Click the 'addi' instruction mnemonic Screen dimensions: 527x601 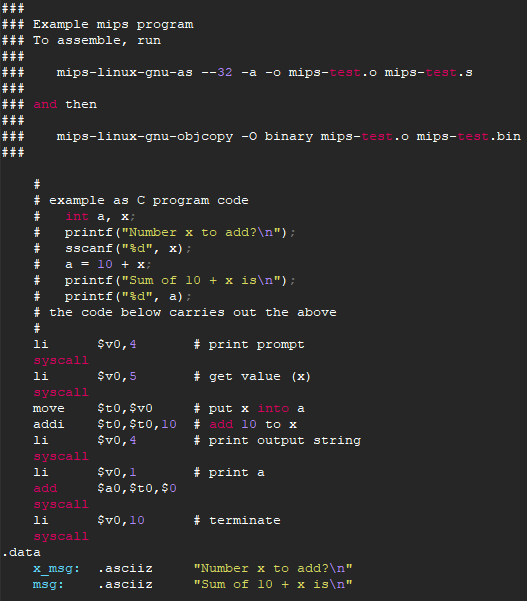(49, 424)
